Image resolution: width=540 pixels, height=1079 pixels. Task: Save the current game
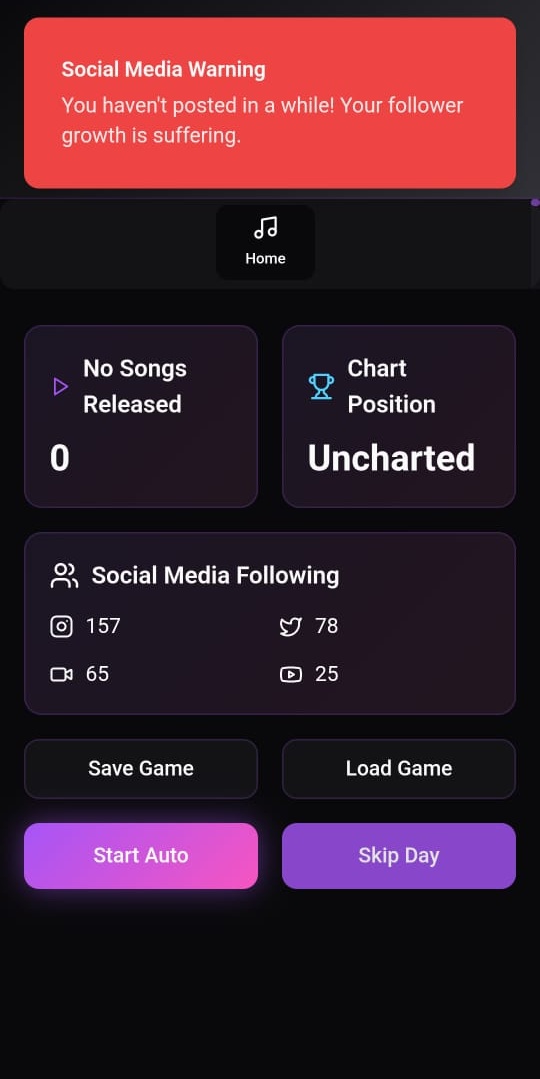pos(141,769)
